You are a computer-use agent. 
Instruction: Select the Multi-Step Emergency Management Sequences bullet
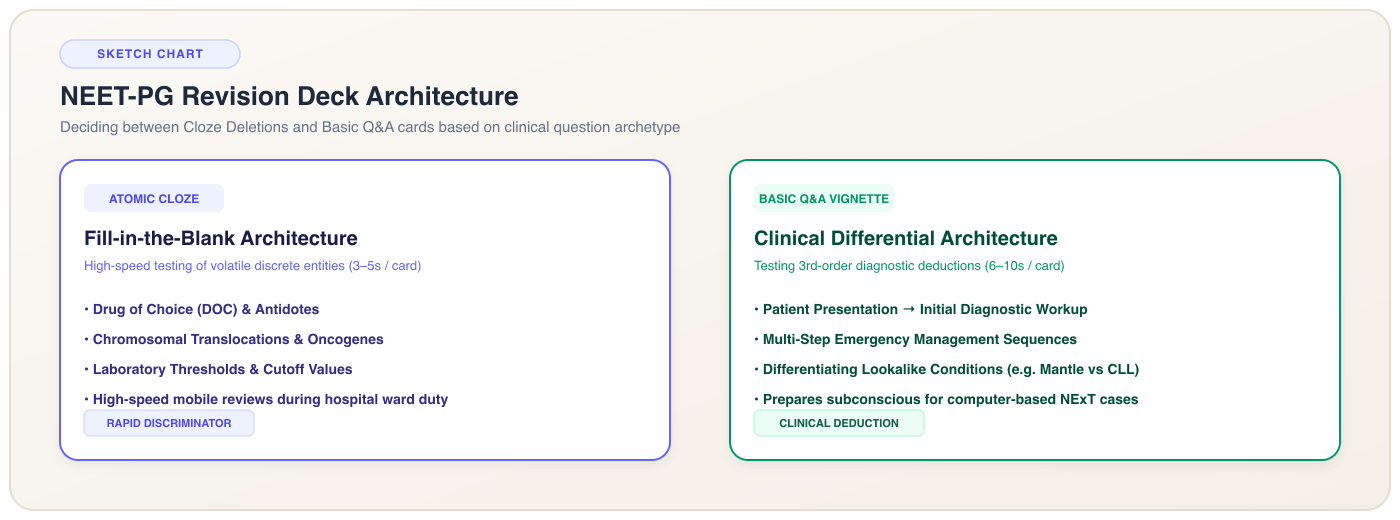(915, 339)
